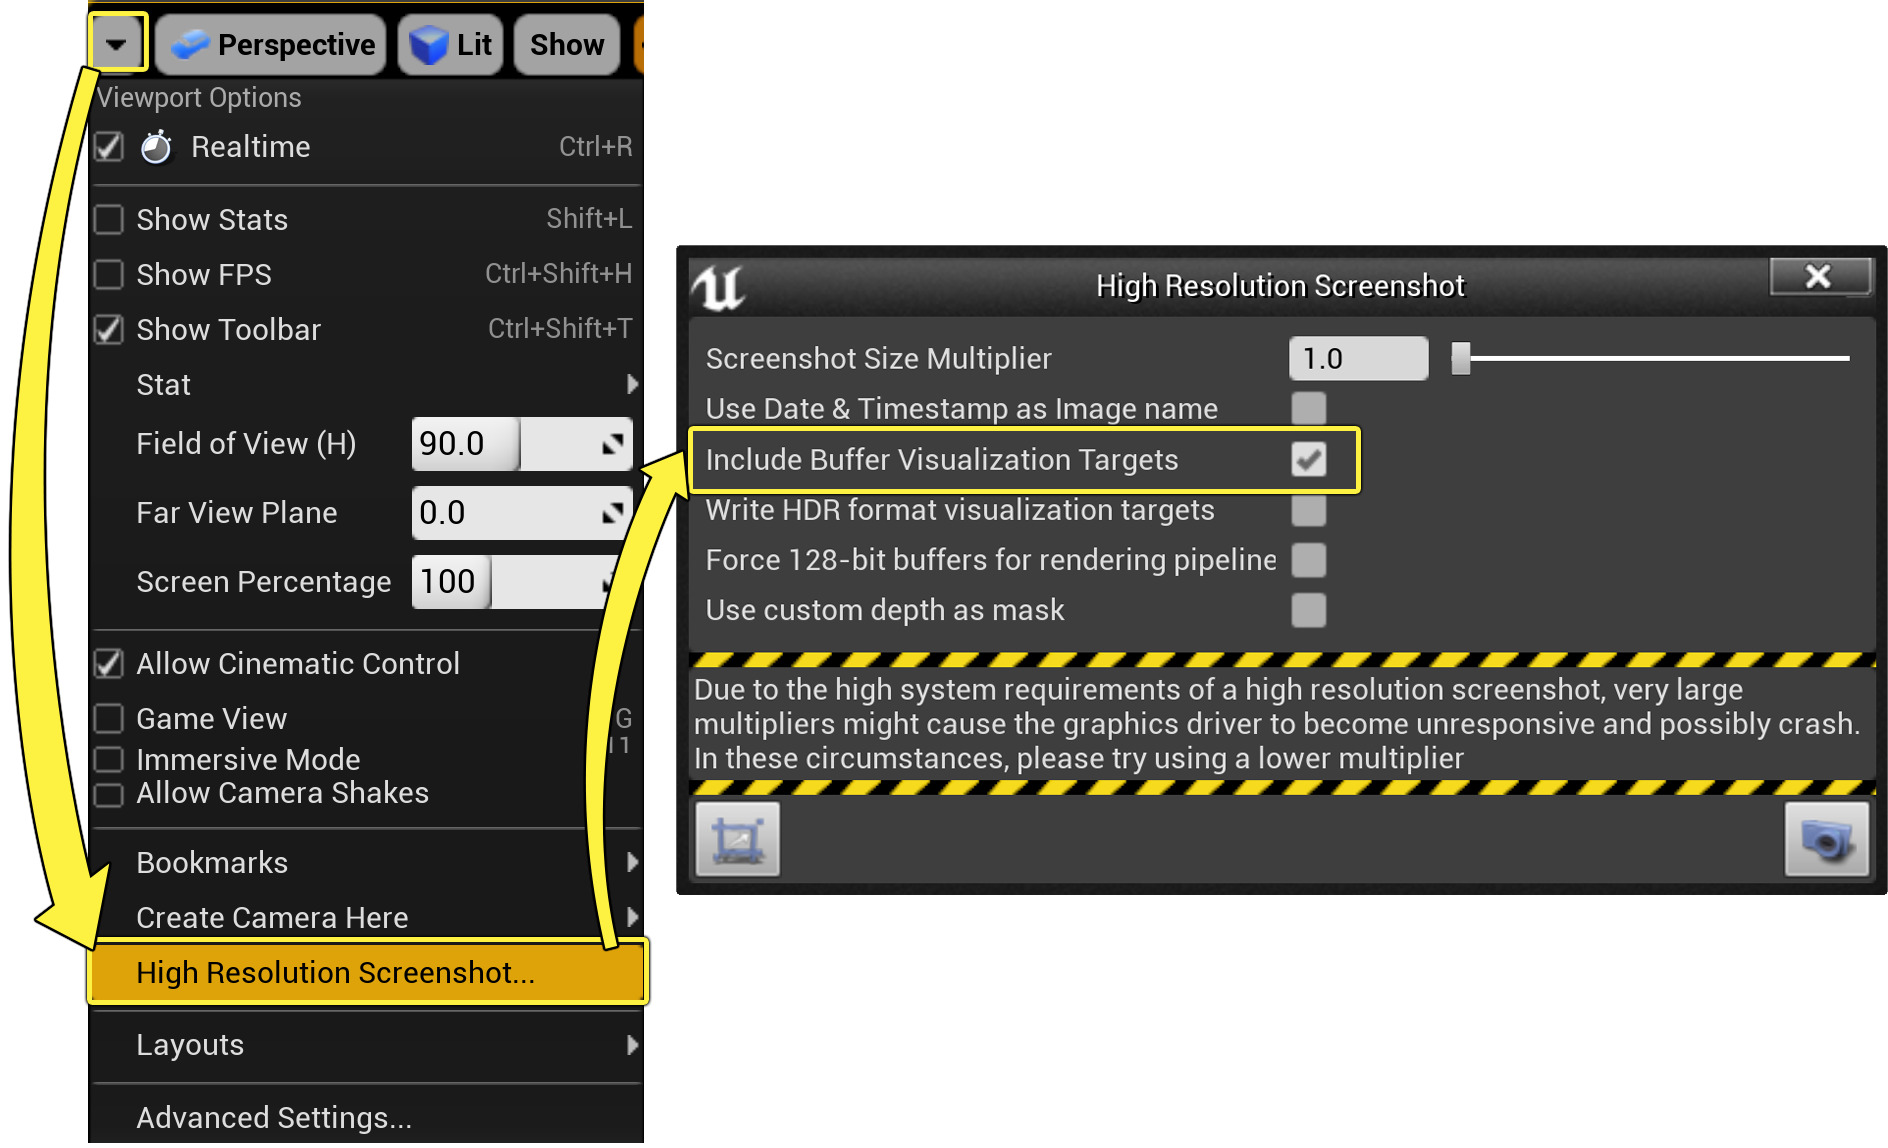
Task: Toggle Allow Cinematic Control checkbox
Action: [108, 663]
